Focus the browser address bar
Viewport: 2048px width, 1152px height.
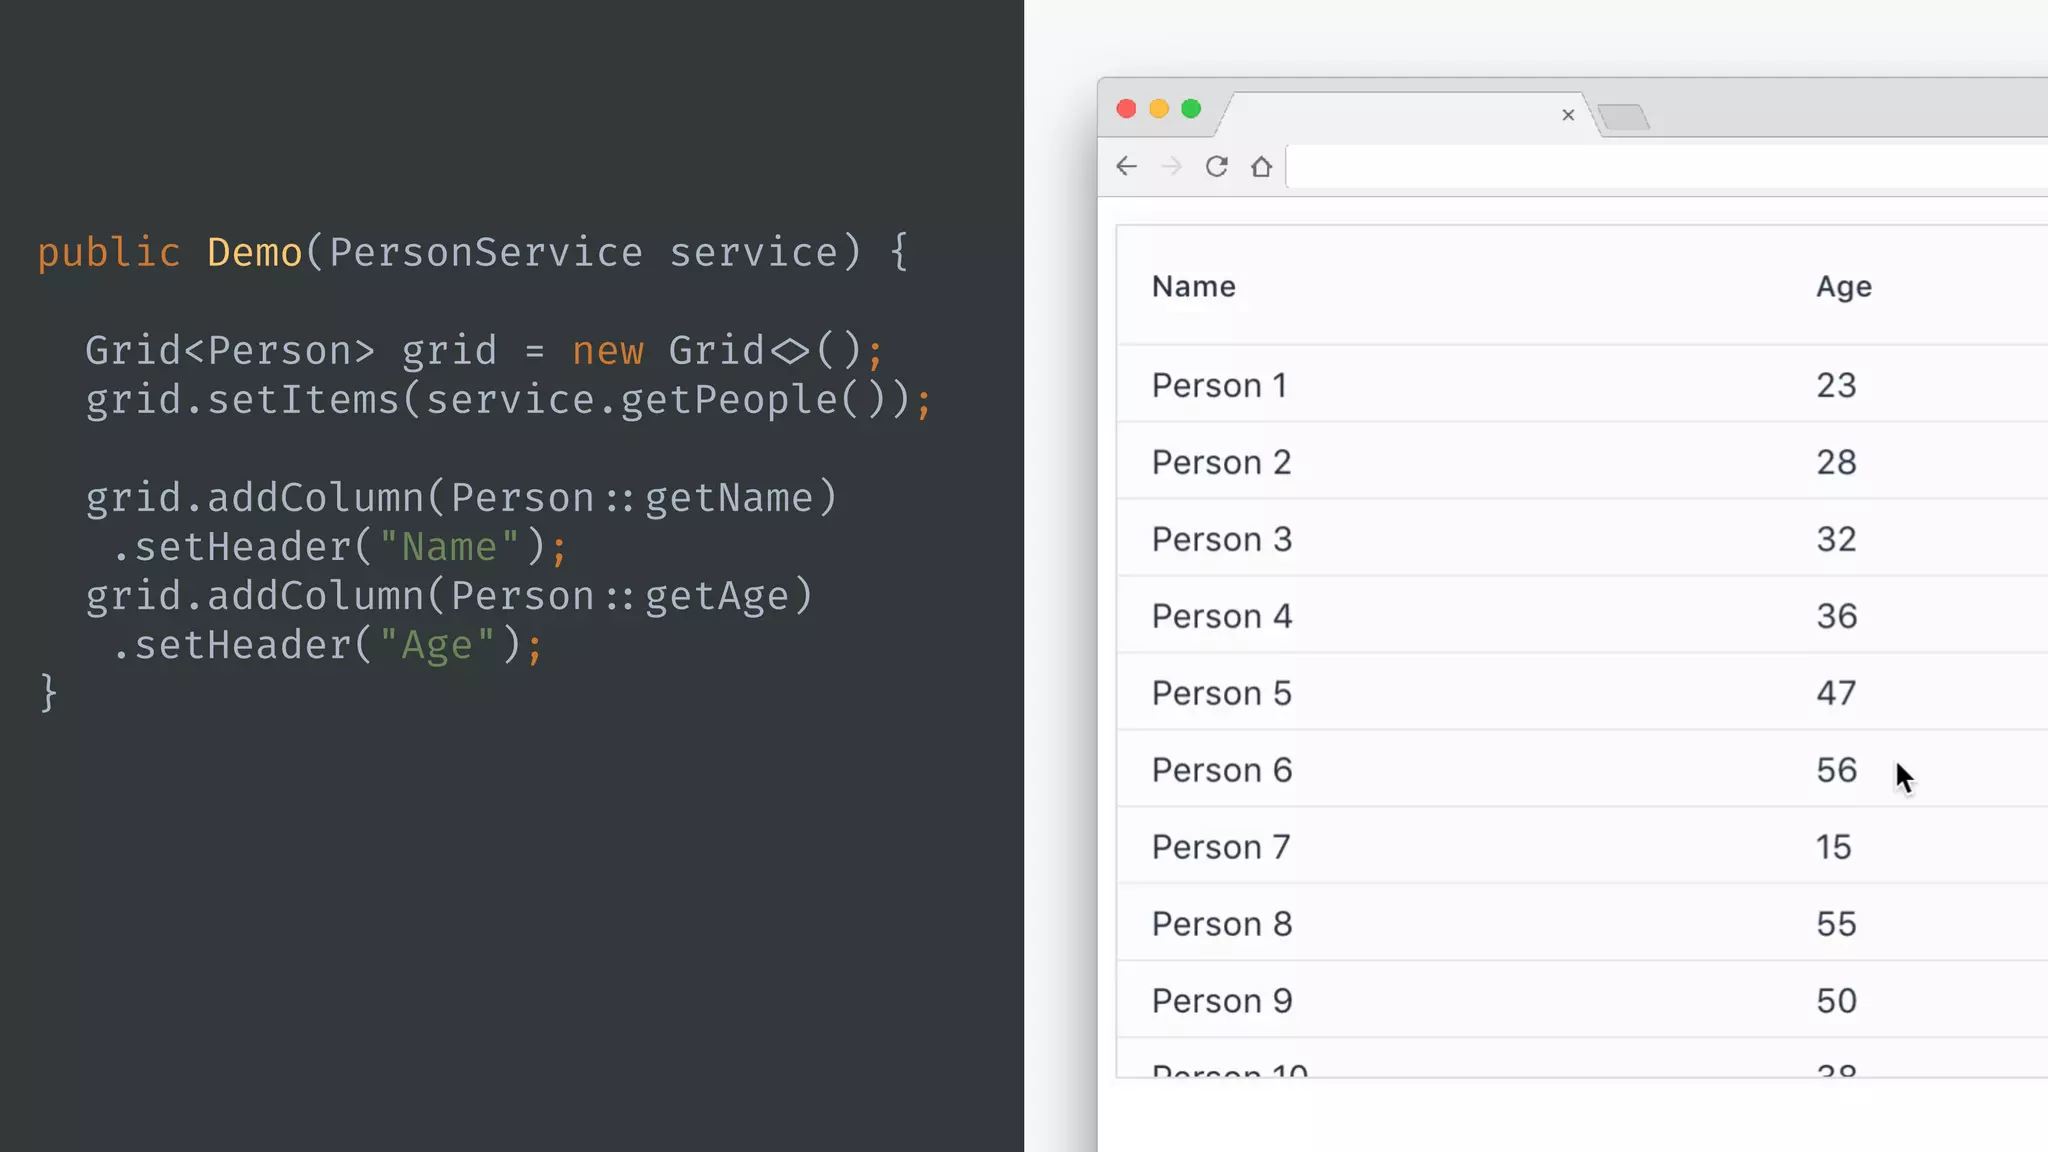coord(1660,166)
